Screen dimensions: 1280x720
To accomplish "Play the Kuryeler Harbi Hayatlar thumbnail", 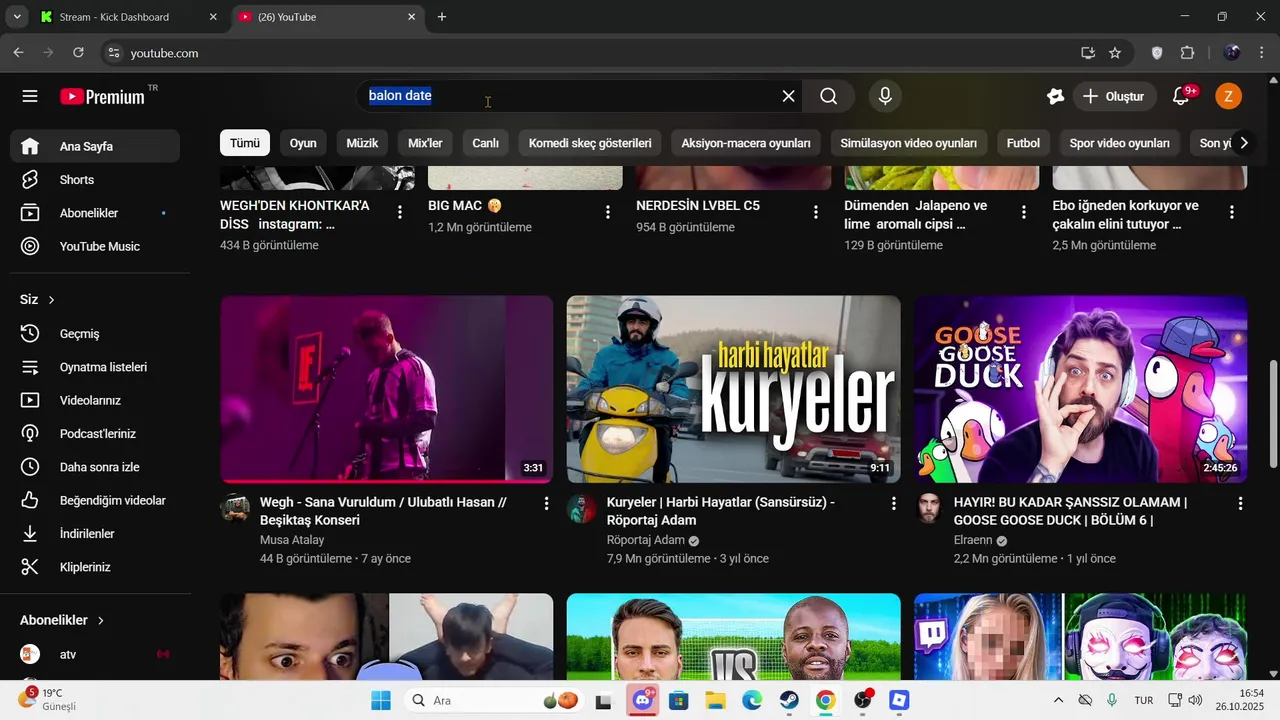I will 733,389.
